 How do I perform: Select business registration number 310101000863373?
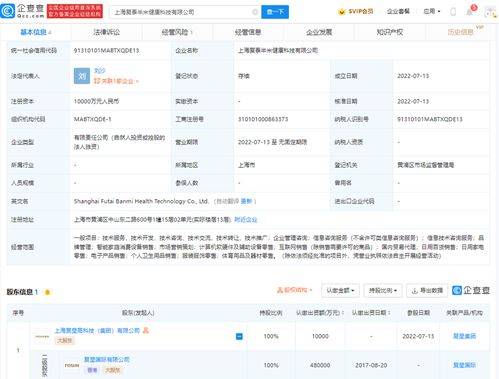pos(263,119)
